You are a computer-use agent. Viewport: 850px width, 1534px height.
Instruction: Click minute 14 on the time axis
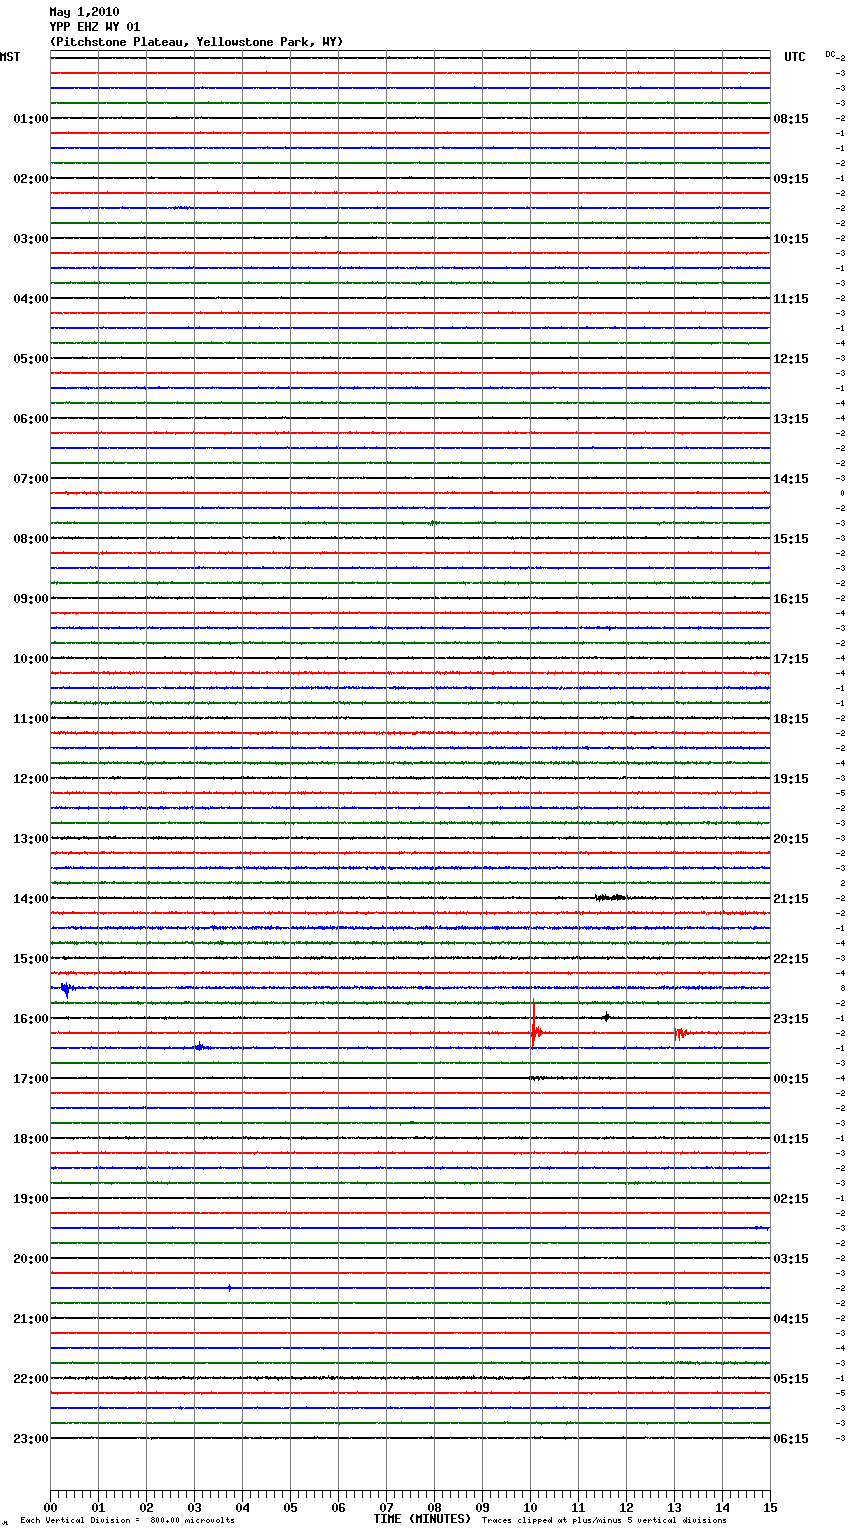[x=722, y=1507]
